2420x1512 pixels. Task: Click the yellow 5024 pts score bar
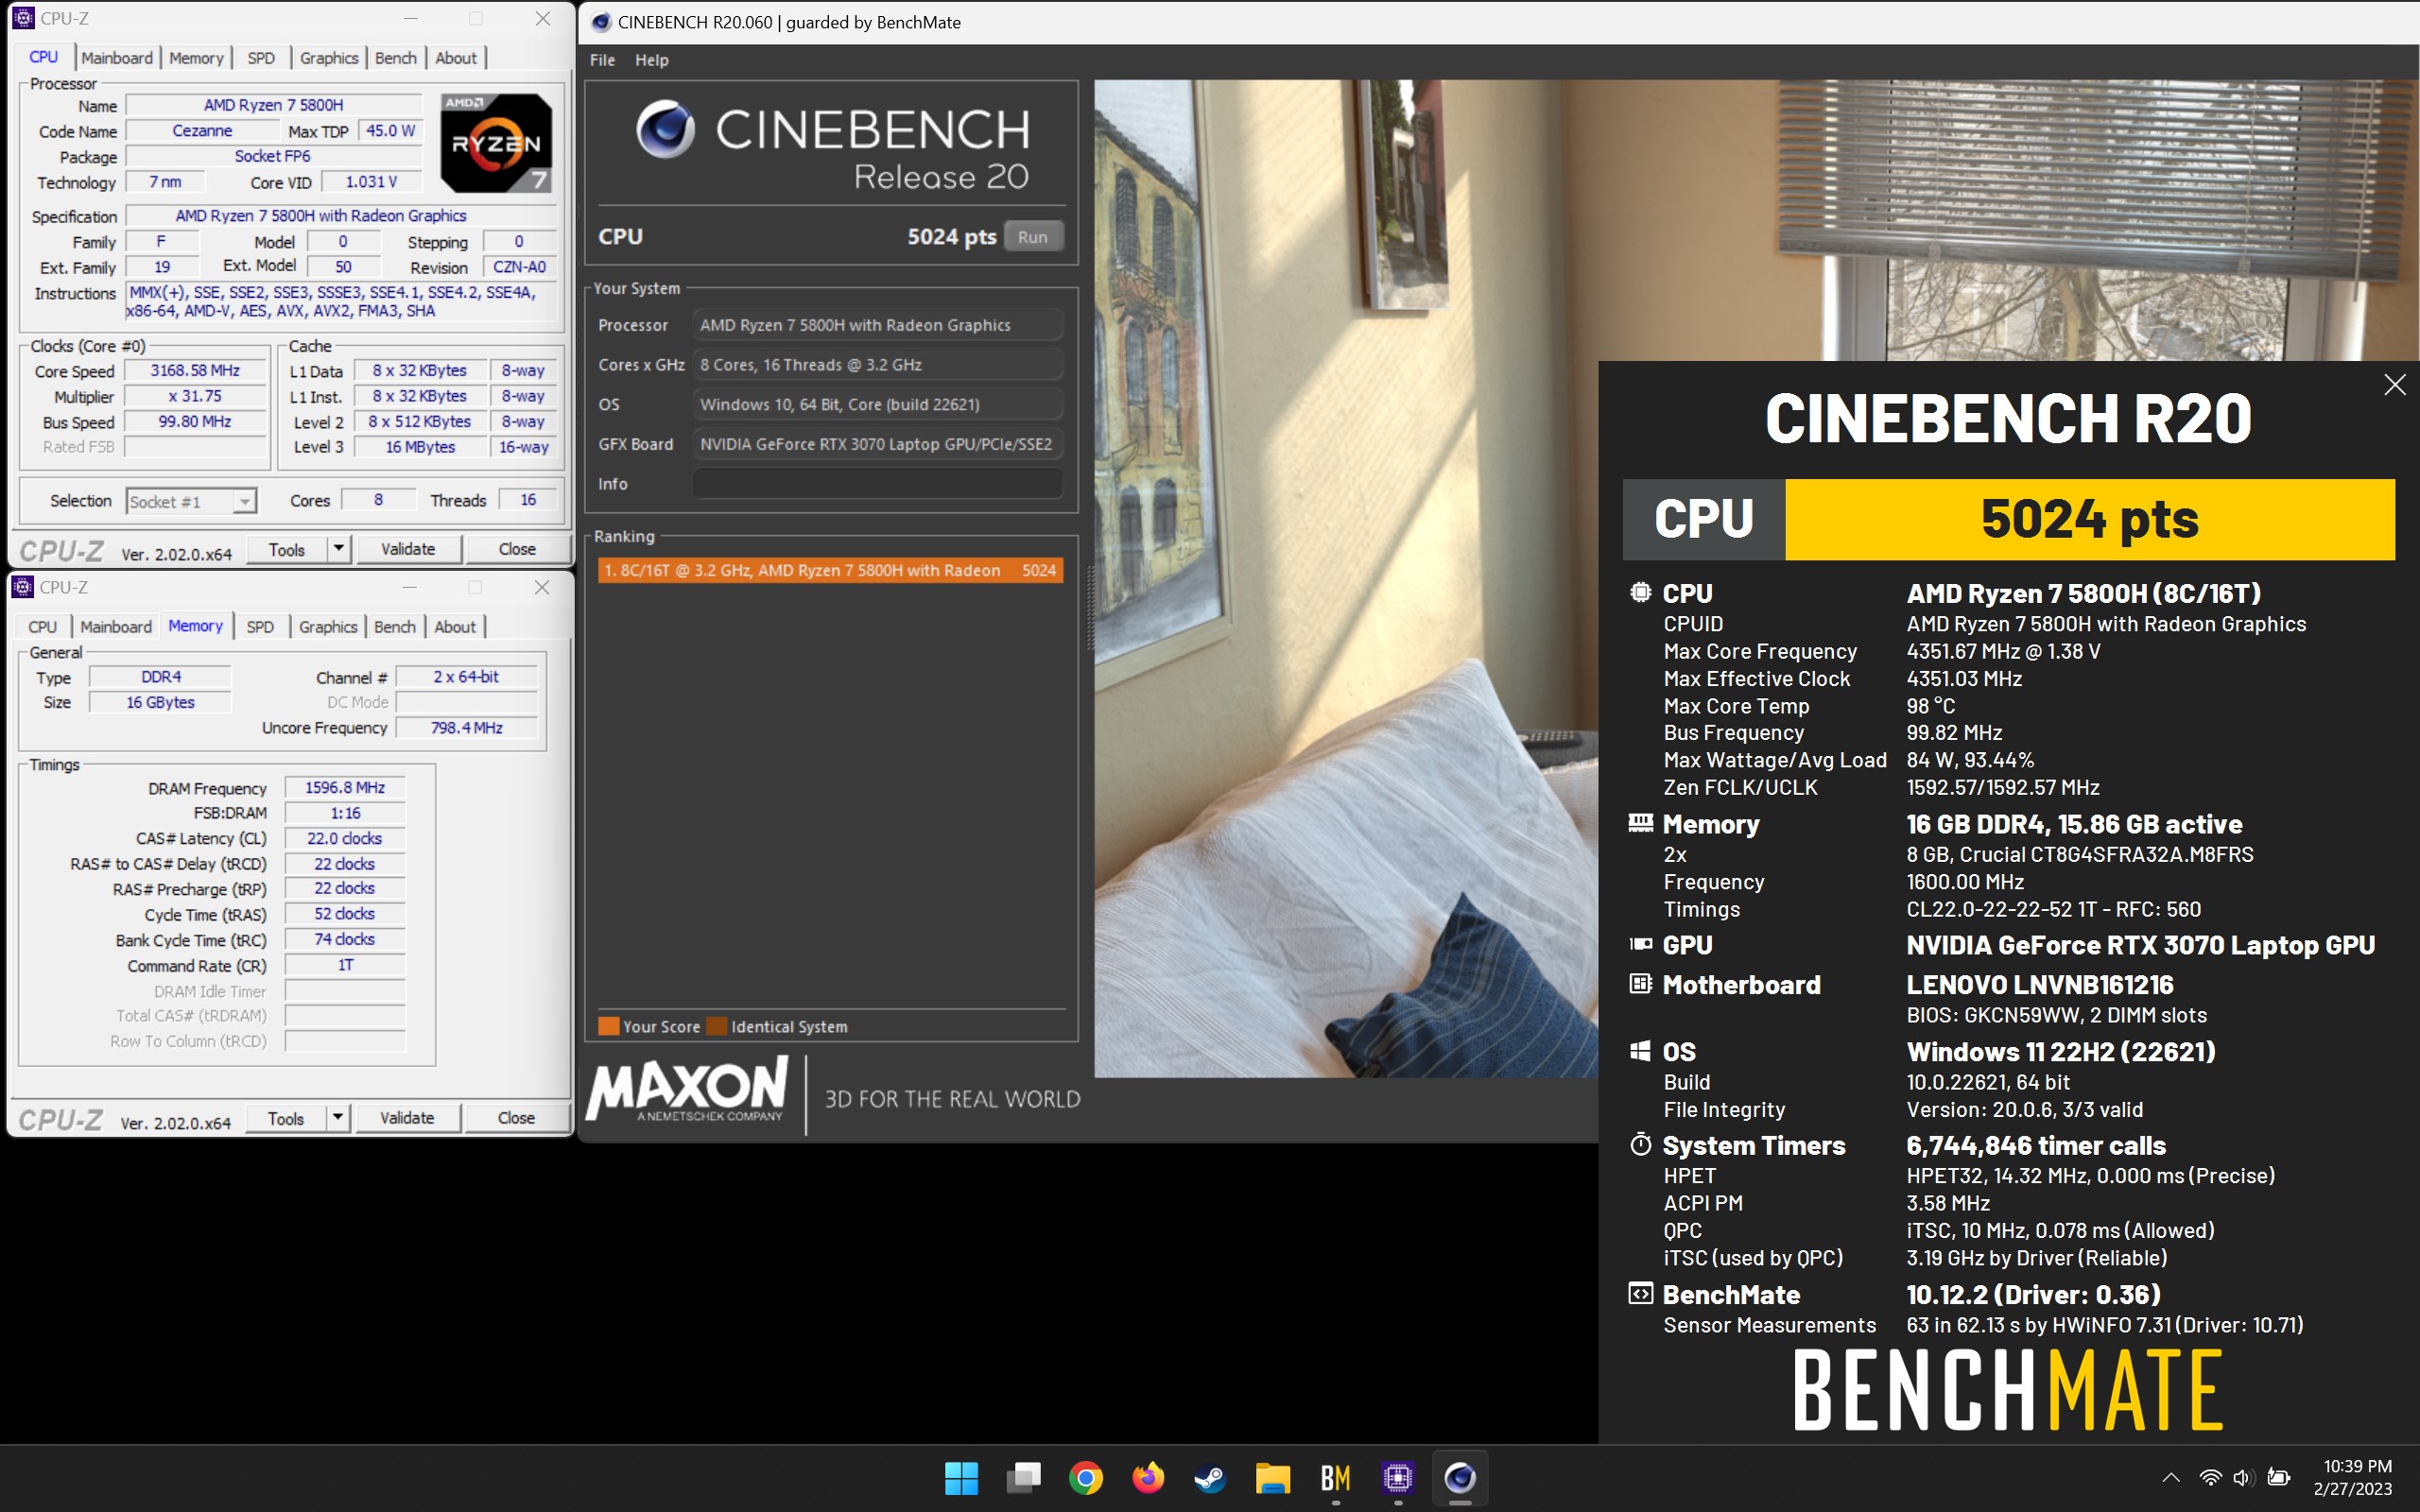coord(2089,519)
